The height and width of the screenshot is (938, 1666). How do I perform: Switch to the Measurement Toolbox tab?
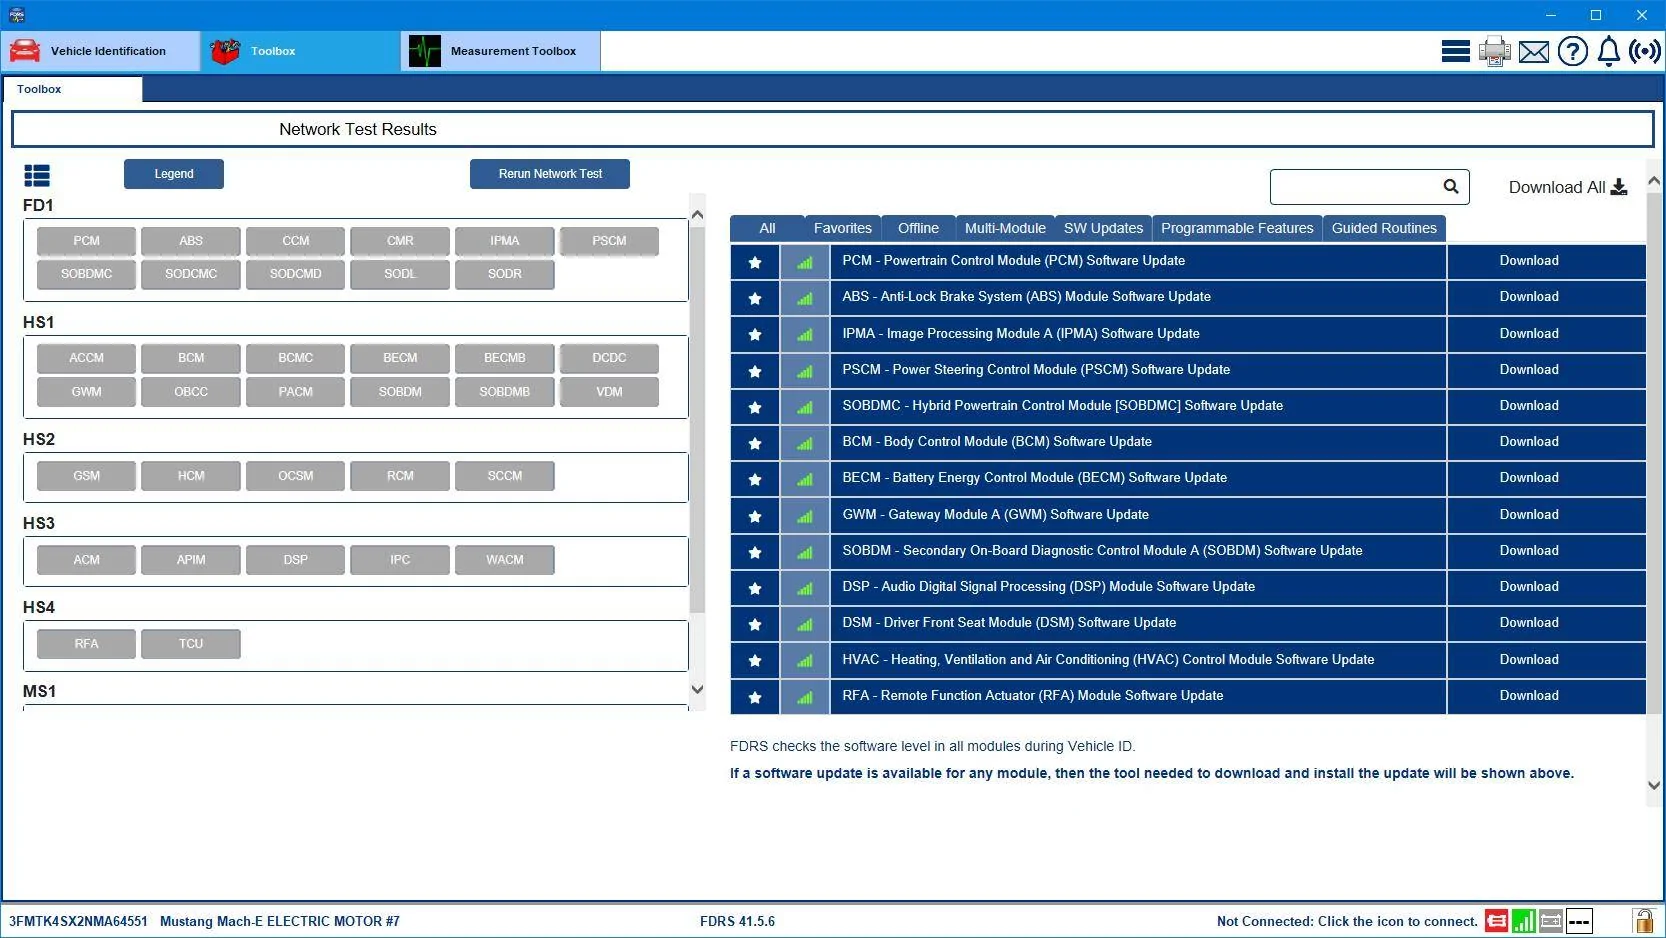pyautogui.click(x=501, y=51)
